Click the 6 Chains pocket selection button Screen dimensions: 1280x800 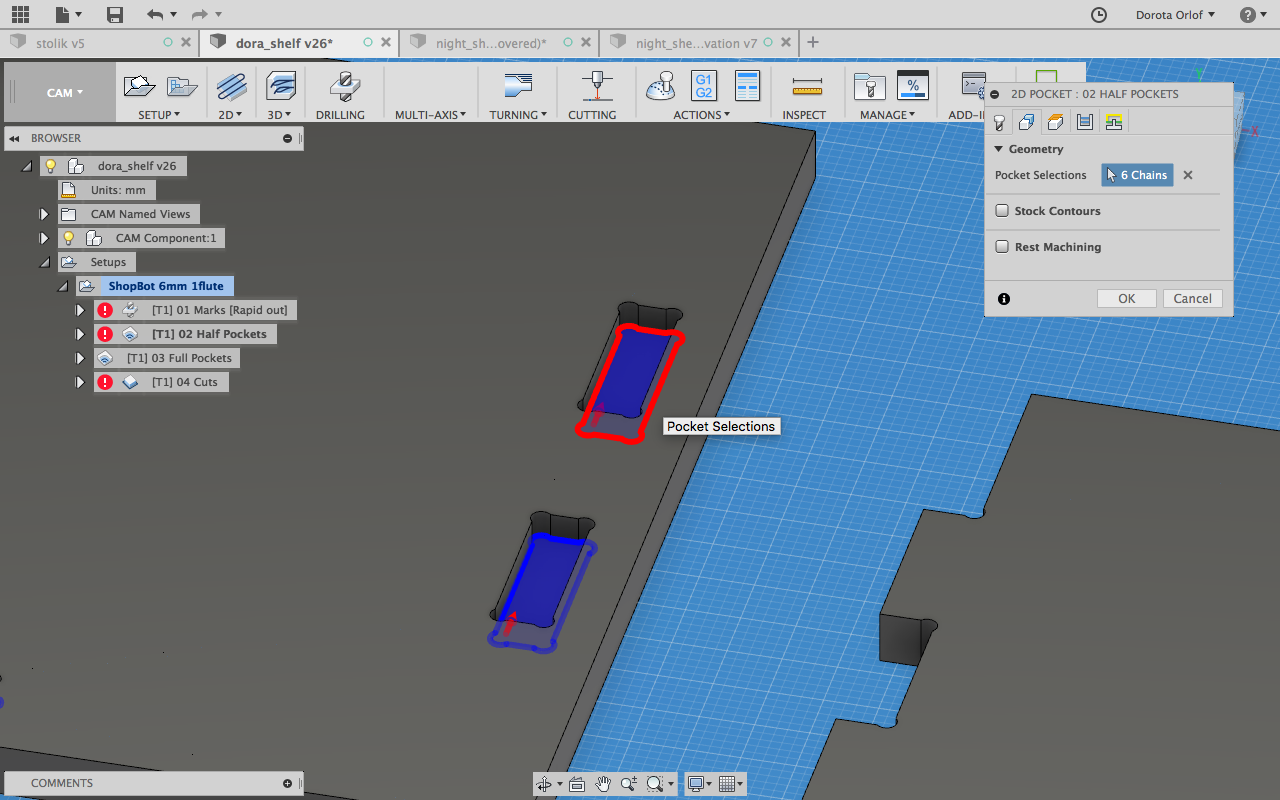click(x=1137, y=175)
